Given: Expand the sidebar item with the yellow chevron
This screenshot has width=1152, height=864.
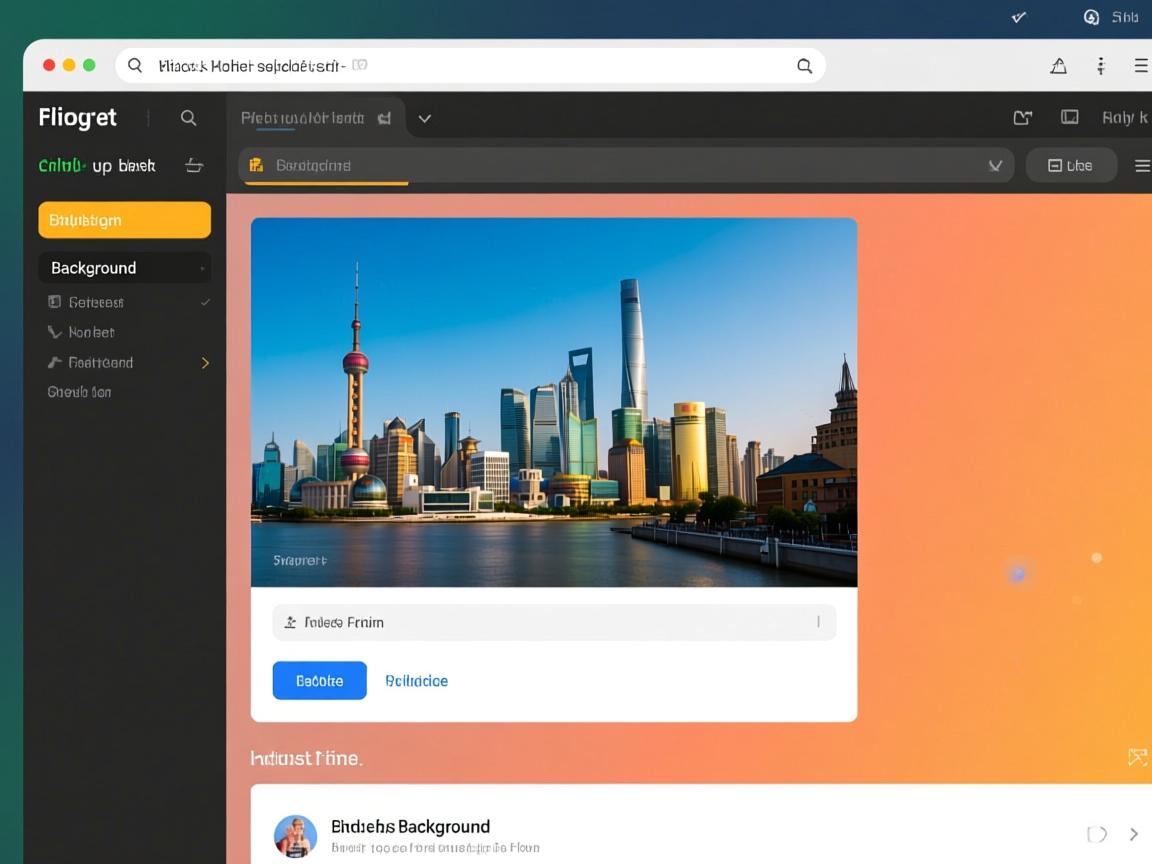Looking at the screenshot, I should [205, 363].
